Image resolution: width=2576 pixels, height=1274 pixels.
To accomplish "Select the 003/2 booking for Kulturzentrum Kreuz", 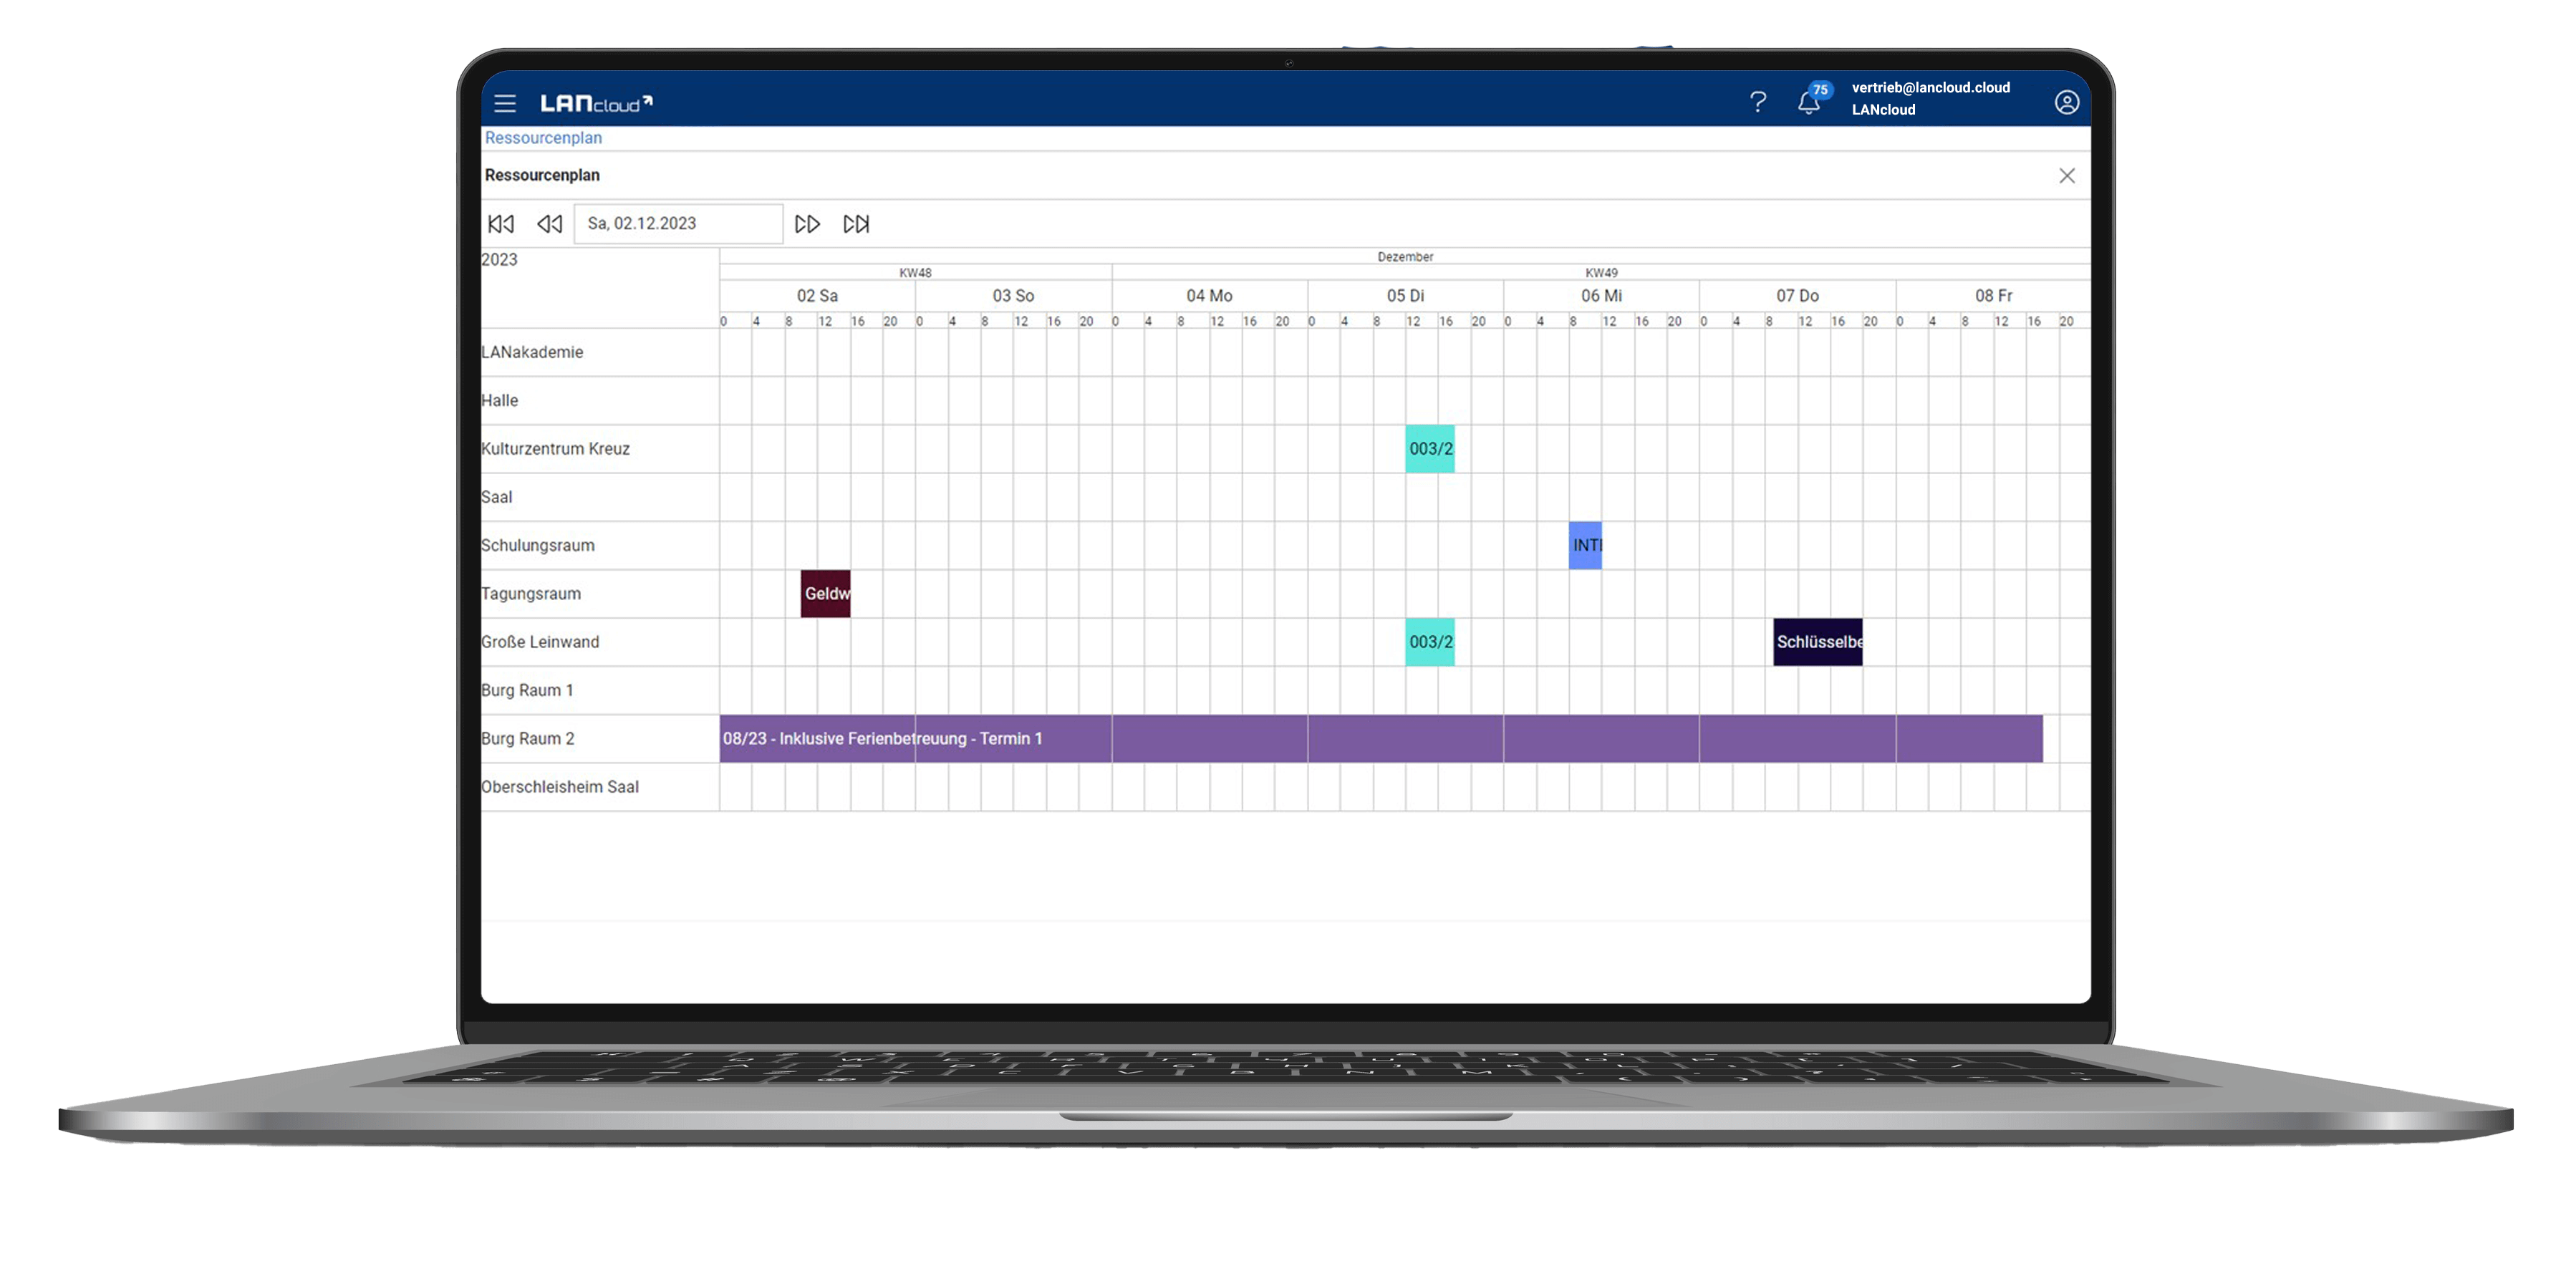I will click(1429, 449).
